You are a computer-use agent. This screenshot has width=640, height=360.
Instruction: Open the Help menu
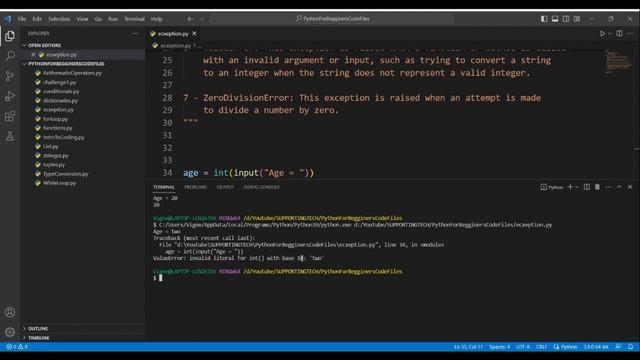[157, 19]
